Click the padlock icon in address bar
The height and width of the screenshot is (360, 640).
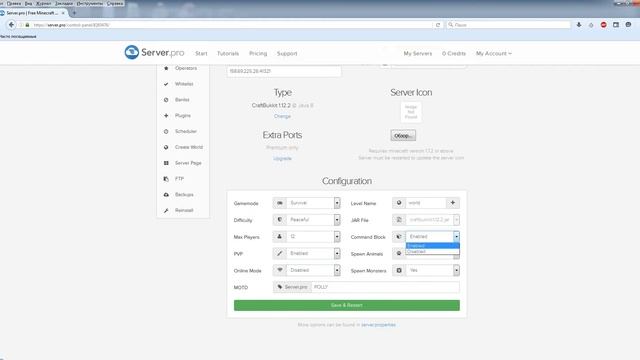[27, 25]
